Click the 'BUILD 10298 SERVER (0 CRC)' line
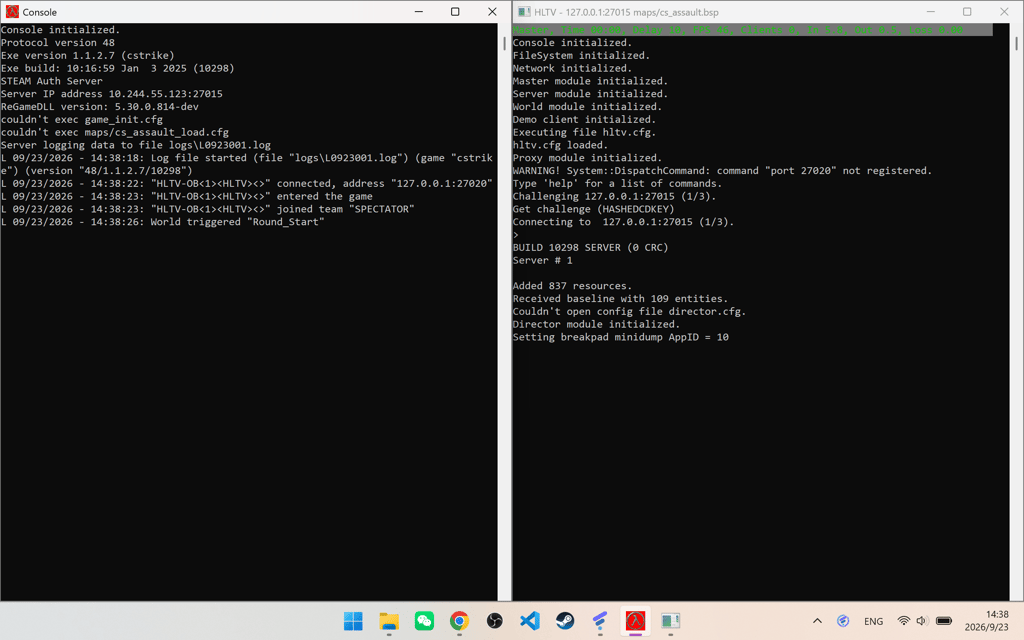 point(590,248)
